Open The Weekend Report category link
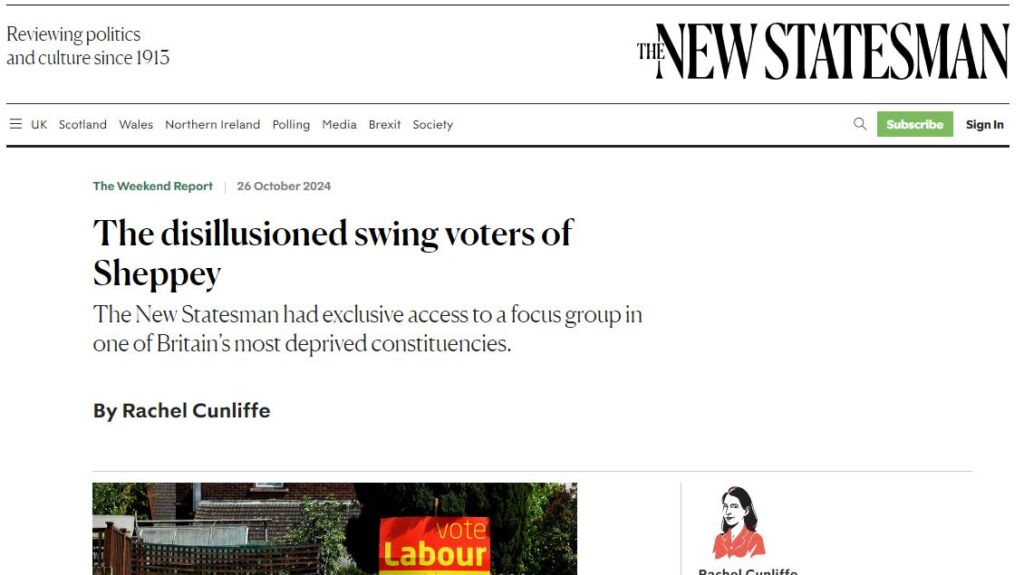This screenshot has height=575, width=1024. point(153,186)
